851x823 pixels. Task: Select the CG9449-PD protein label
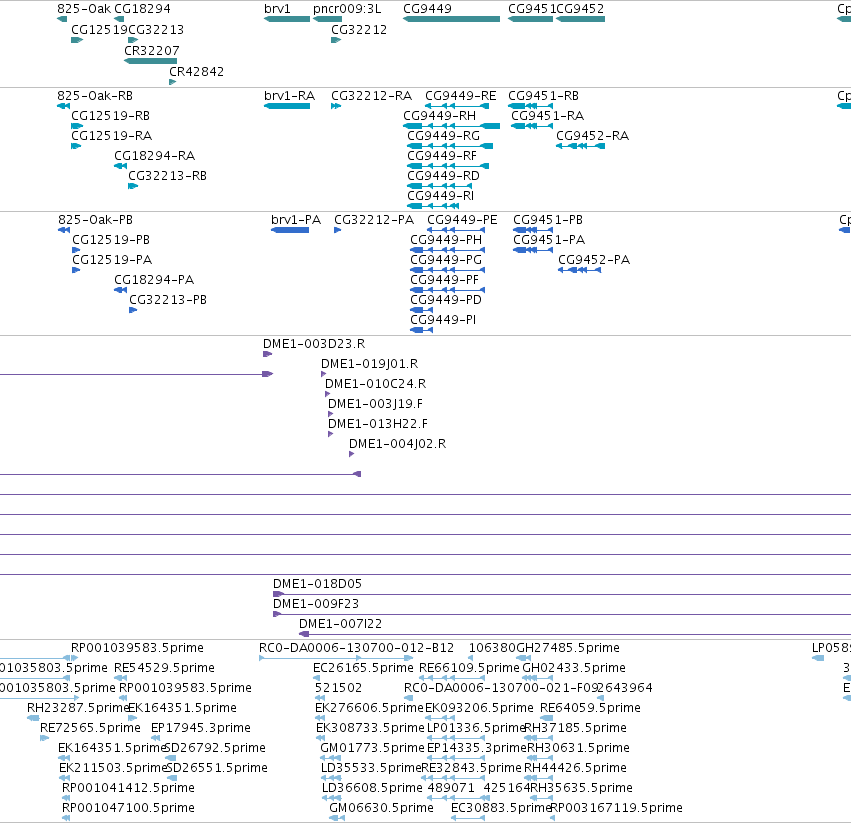(x=446, y=300)
